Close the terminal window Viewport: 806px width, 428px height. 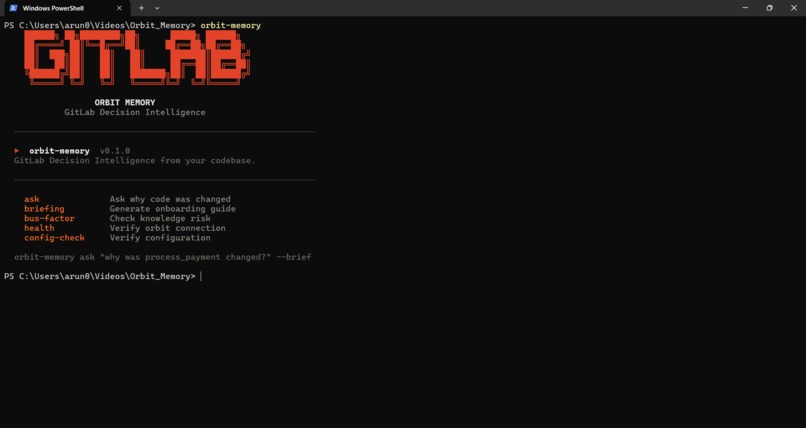(794, 8)
